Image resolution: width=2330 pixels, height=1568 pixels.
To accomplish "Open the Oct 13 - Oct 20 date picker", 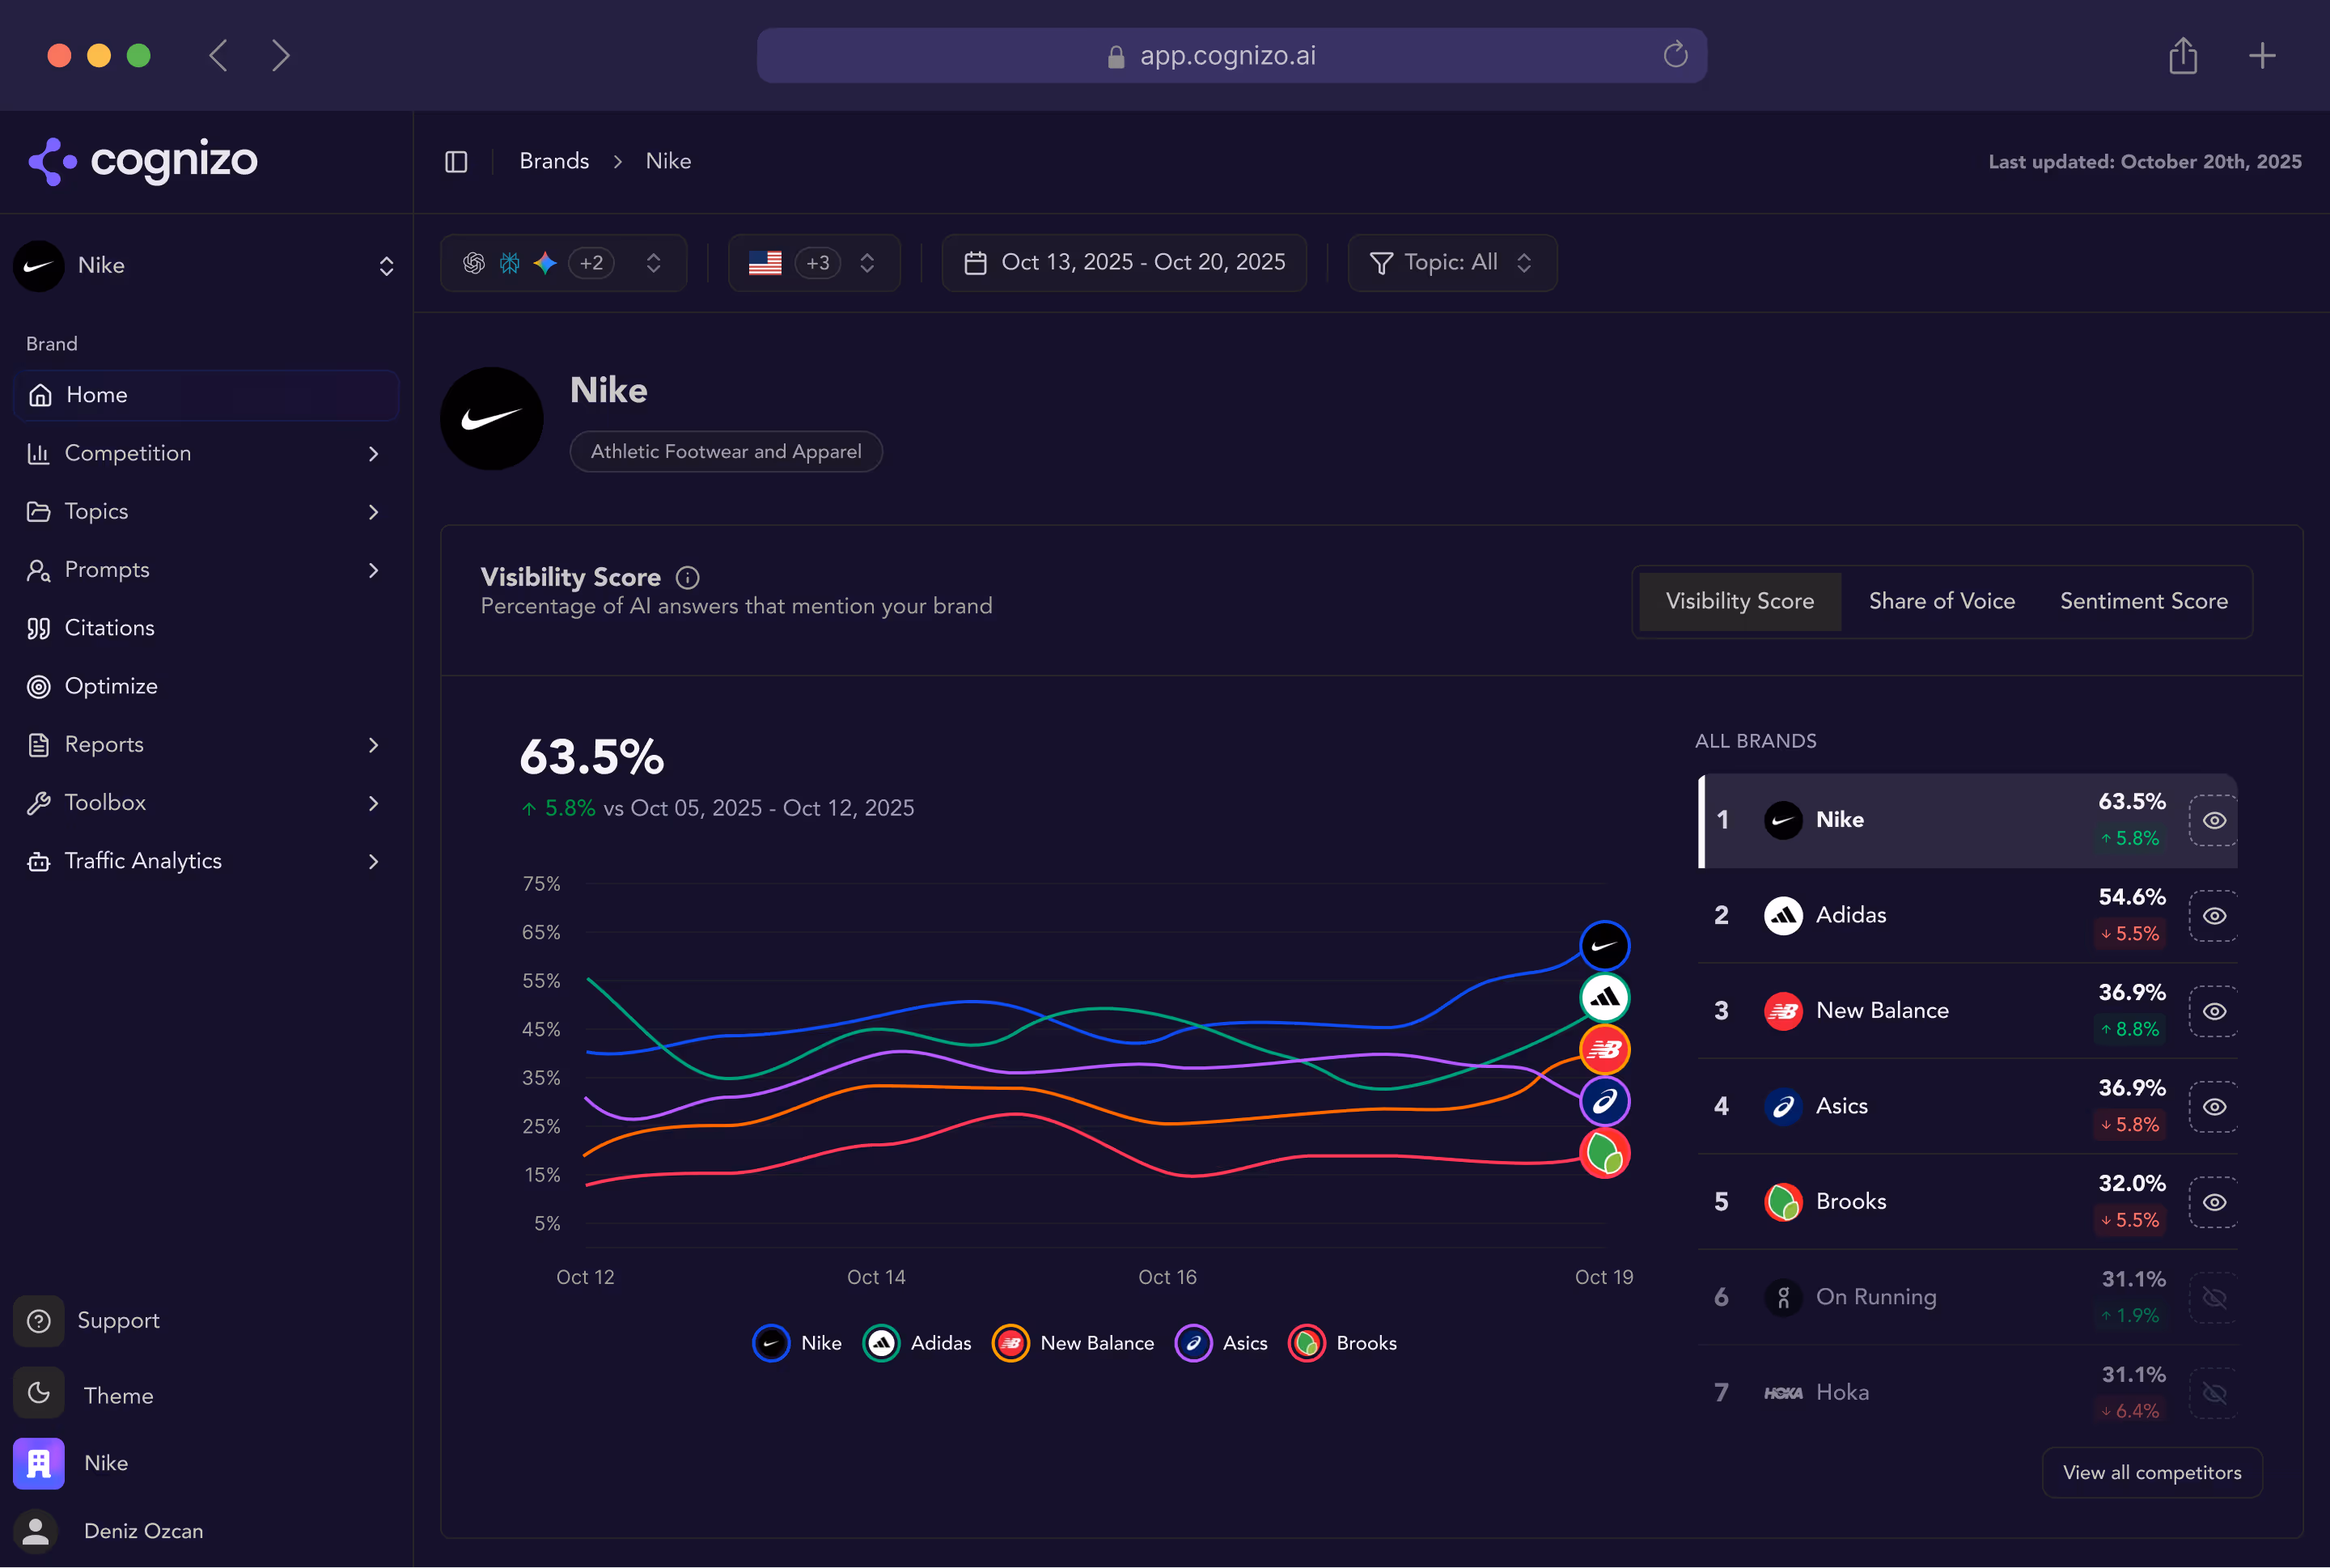I will coord(1124,262).
